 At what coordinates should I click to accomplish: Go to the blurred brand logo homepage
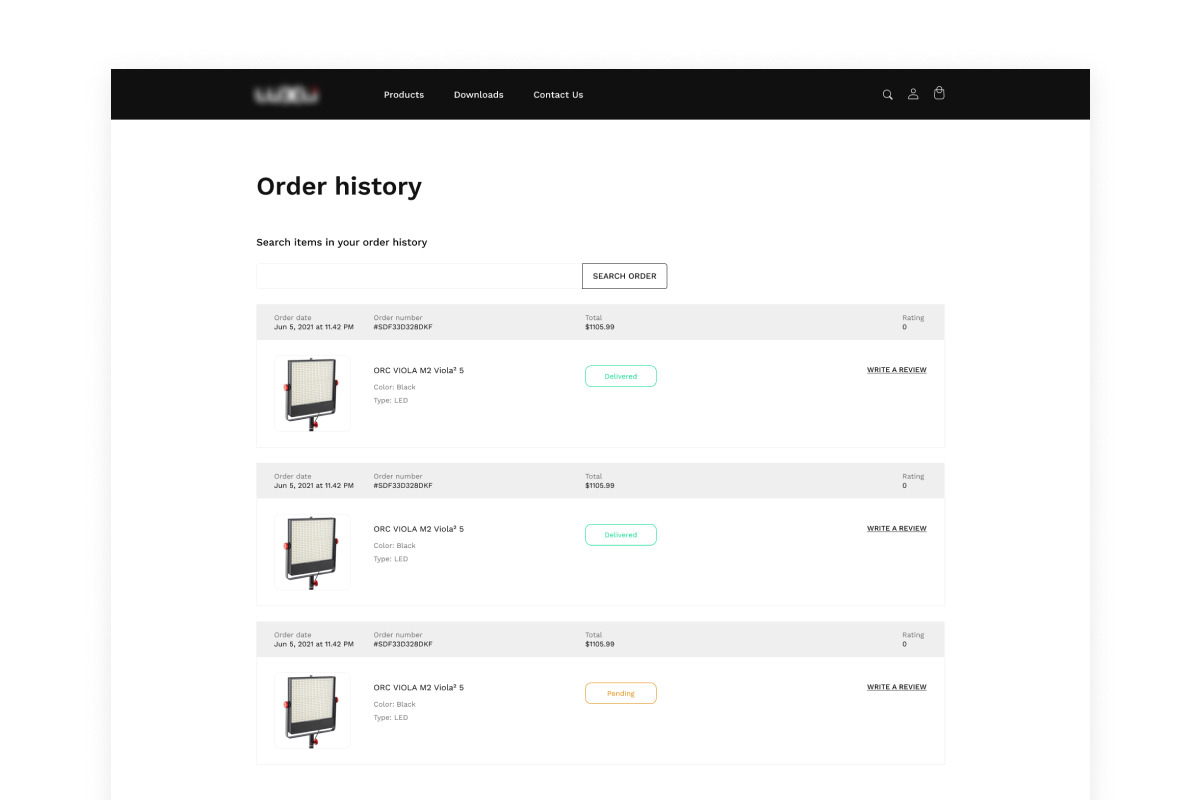pos(287,95)
